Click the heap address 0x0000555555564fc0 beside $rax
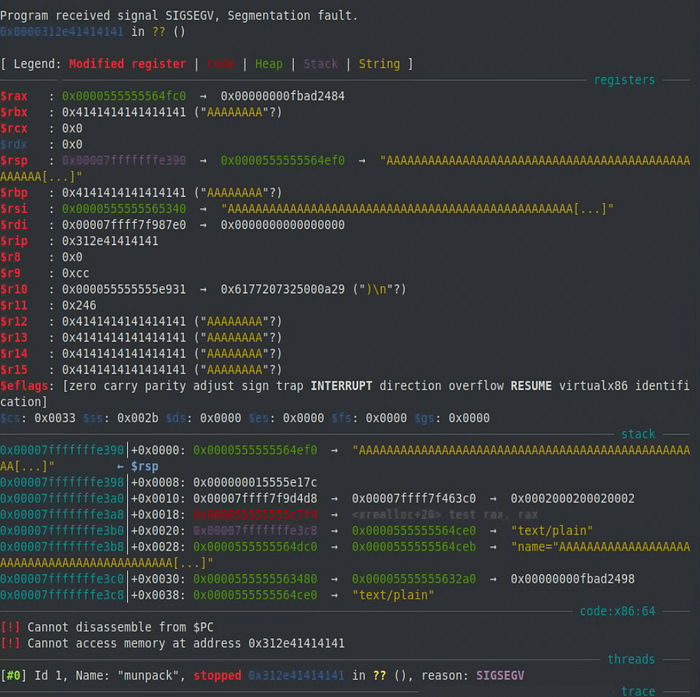This screenshot has height=697, width=700. click(x=124, y=96)
